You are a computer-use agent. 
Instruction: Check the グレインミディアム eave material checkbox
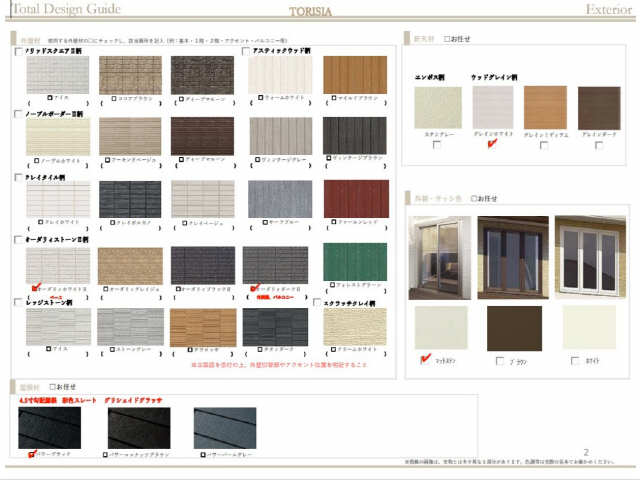tap(544, 145)
